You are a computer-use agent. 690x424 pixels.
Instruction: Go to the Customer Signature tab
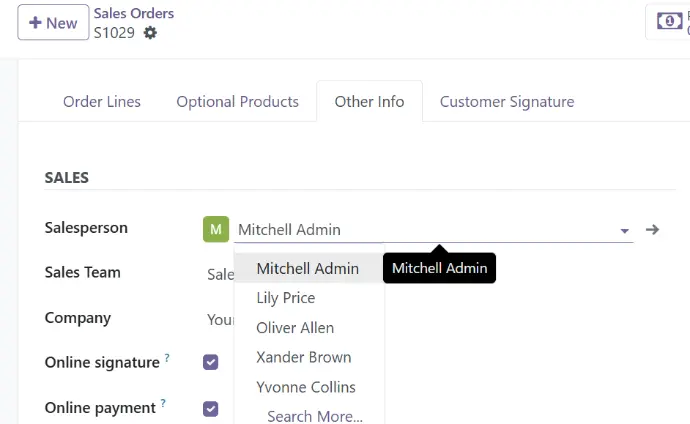coord(507,102)
